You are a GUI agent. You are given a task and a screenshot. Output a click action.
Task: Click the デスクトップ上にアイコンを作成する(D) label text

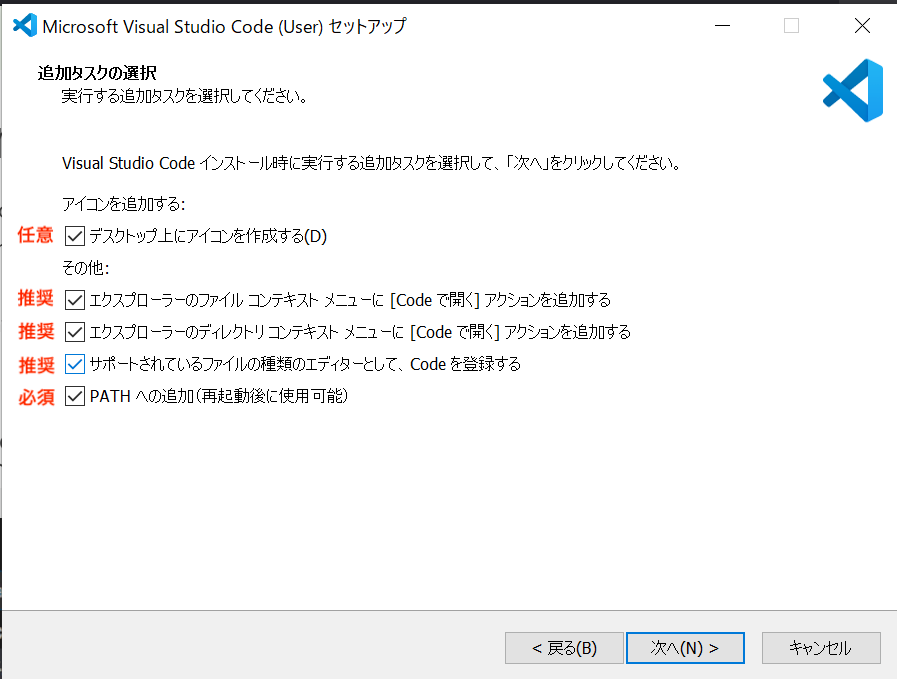click(x=208, y=236)
